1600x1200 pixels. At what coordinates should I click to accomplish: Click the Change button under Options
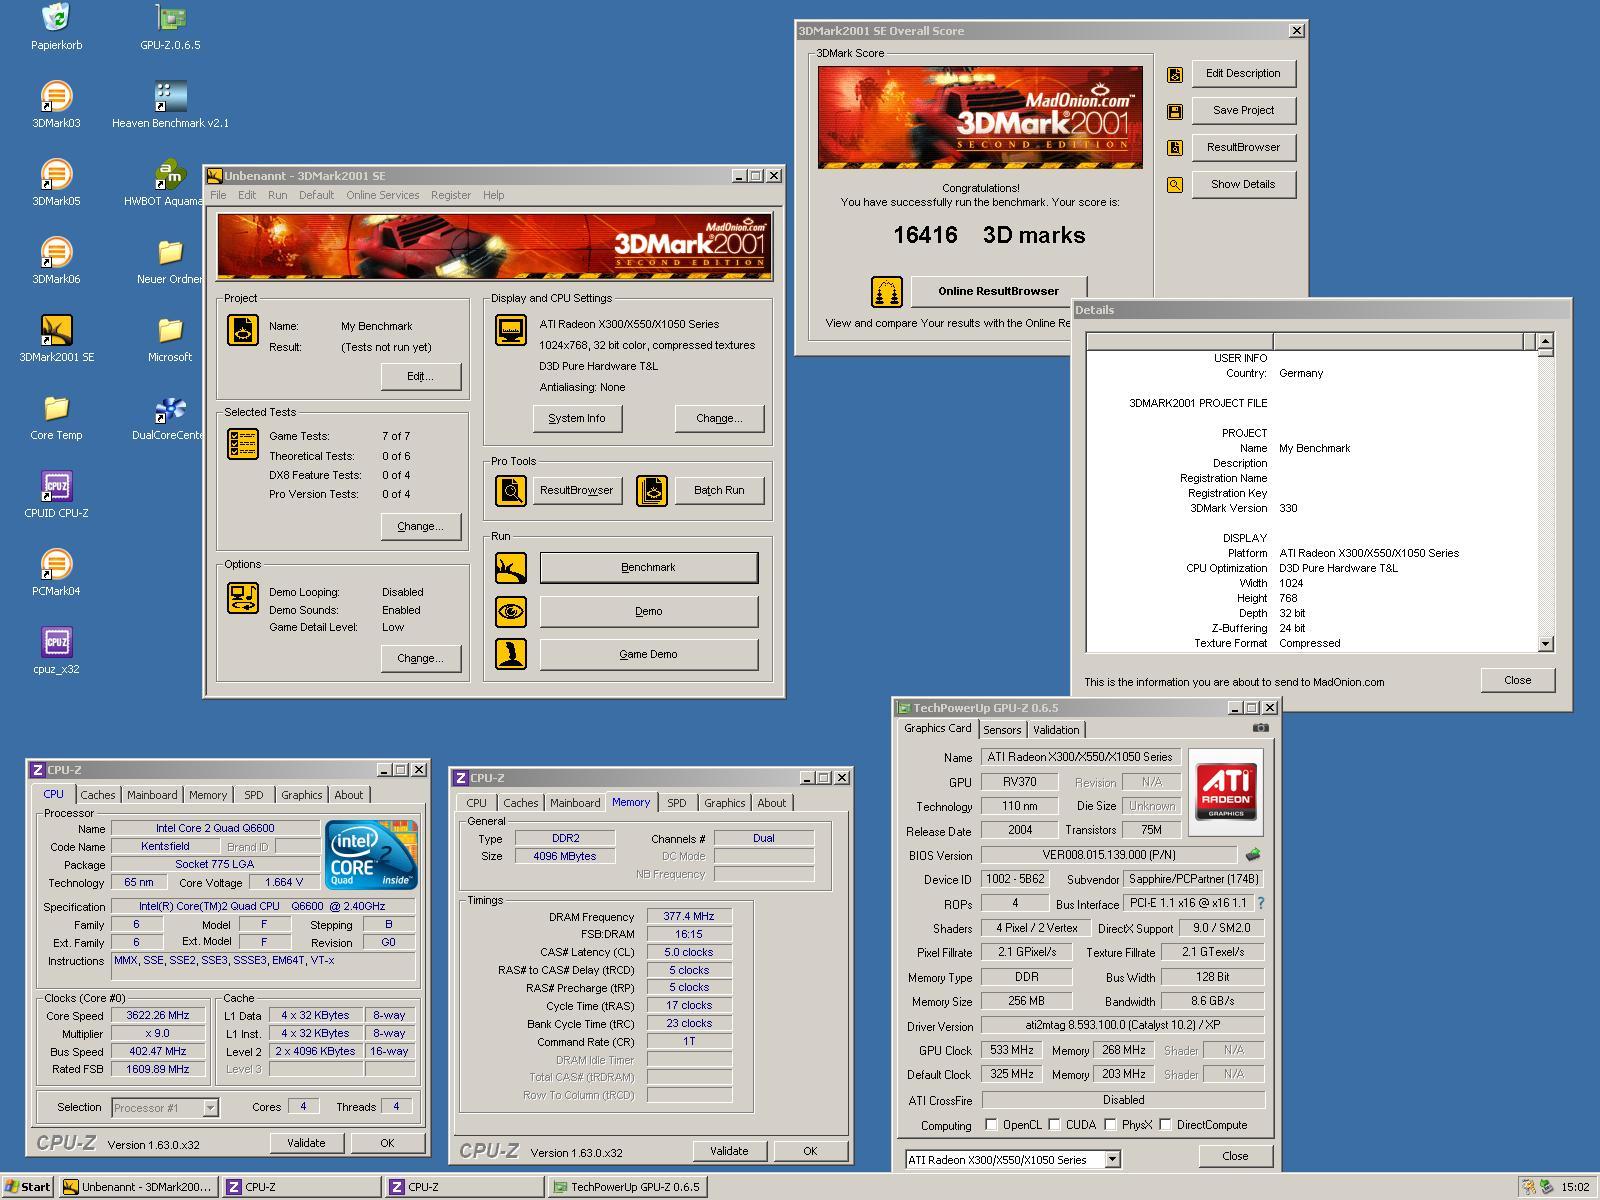point(420,658)
